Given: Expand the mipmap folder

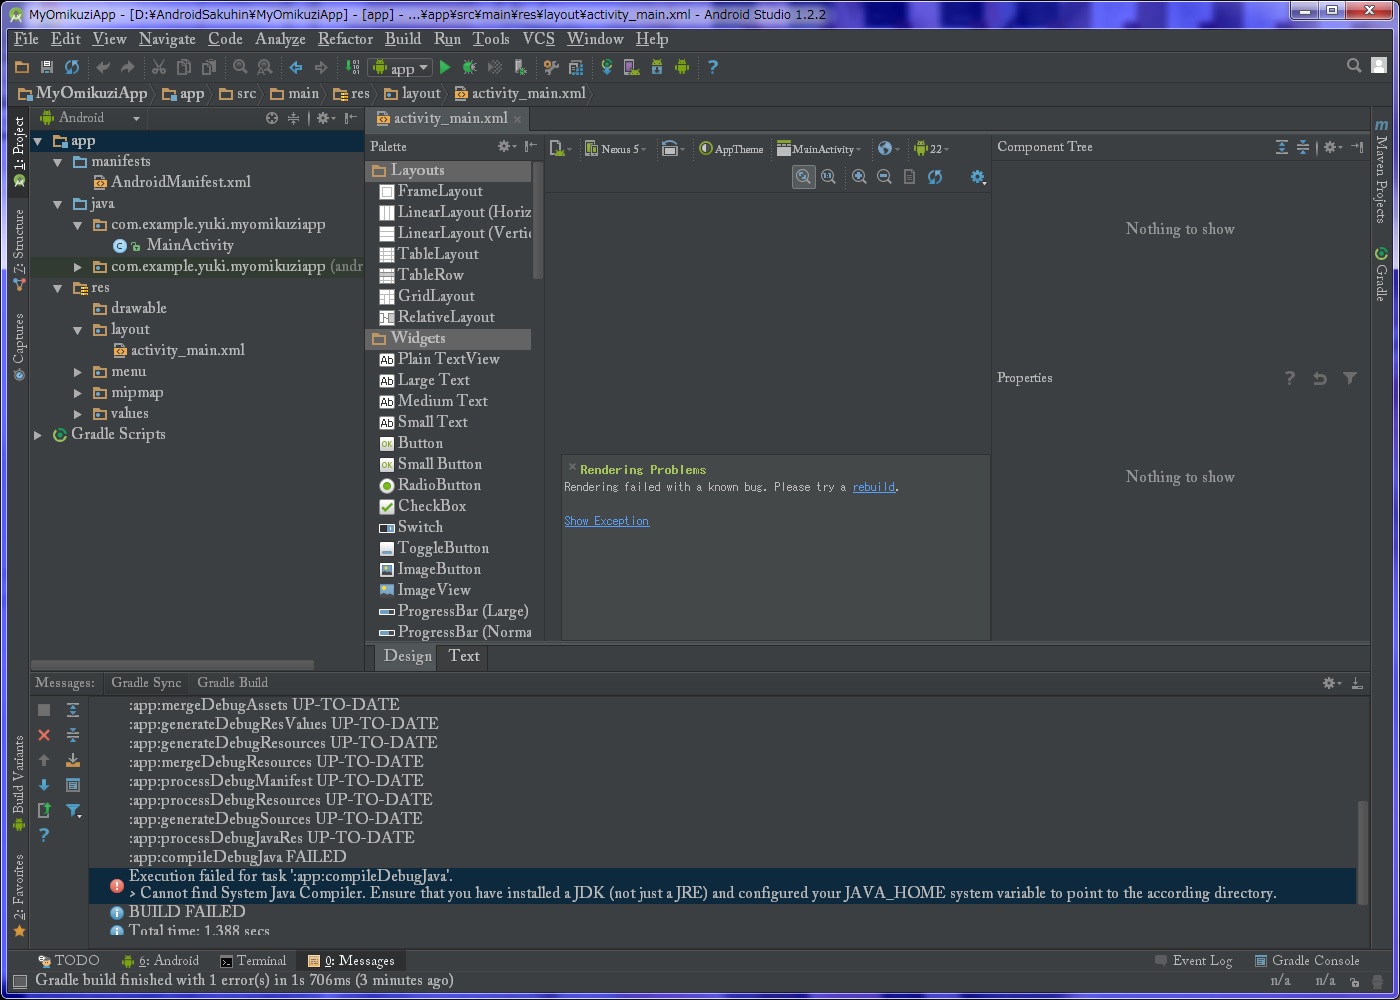Looking at the screenshot, I should pos(78,393).
